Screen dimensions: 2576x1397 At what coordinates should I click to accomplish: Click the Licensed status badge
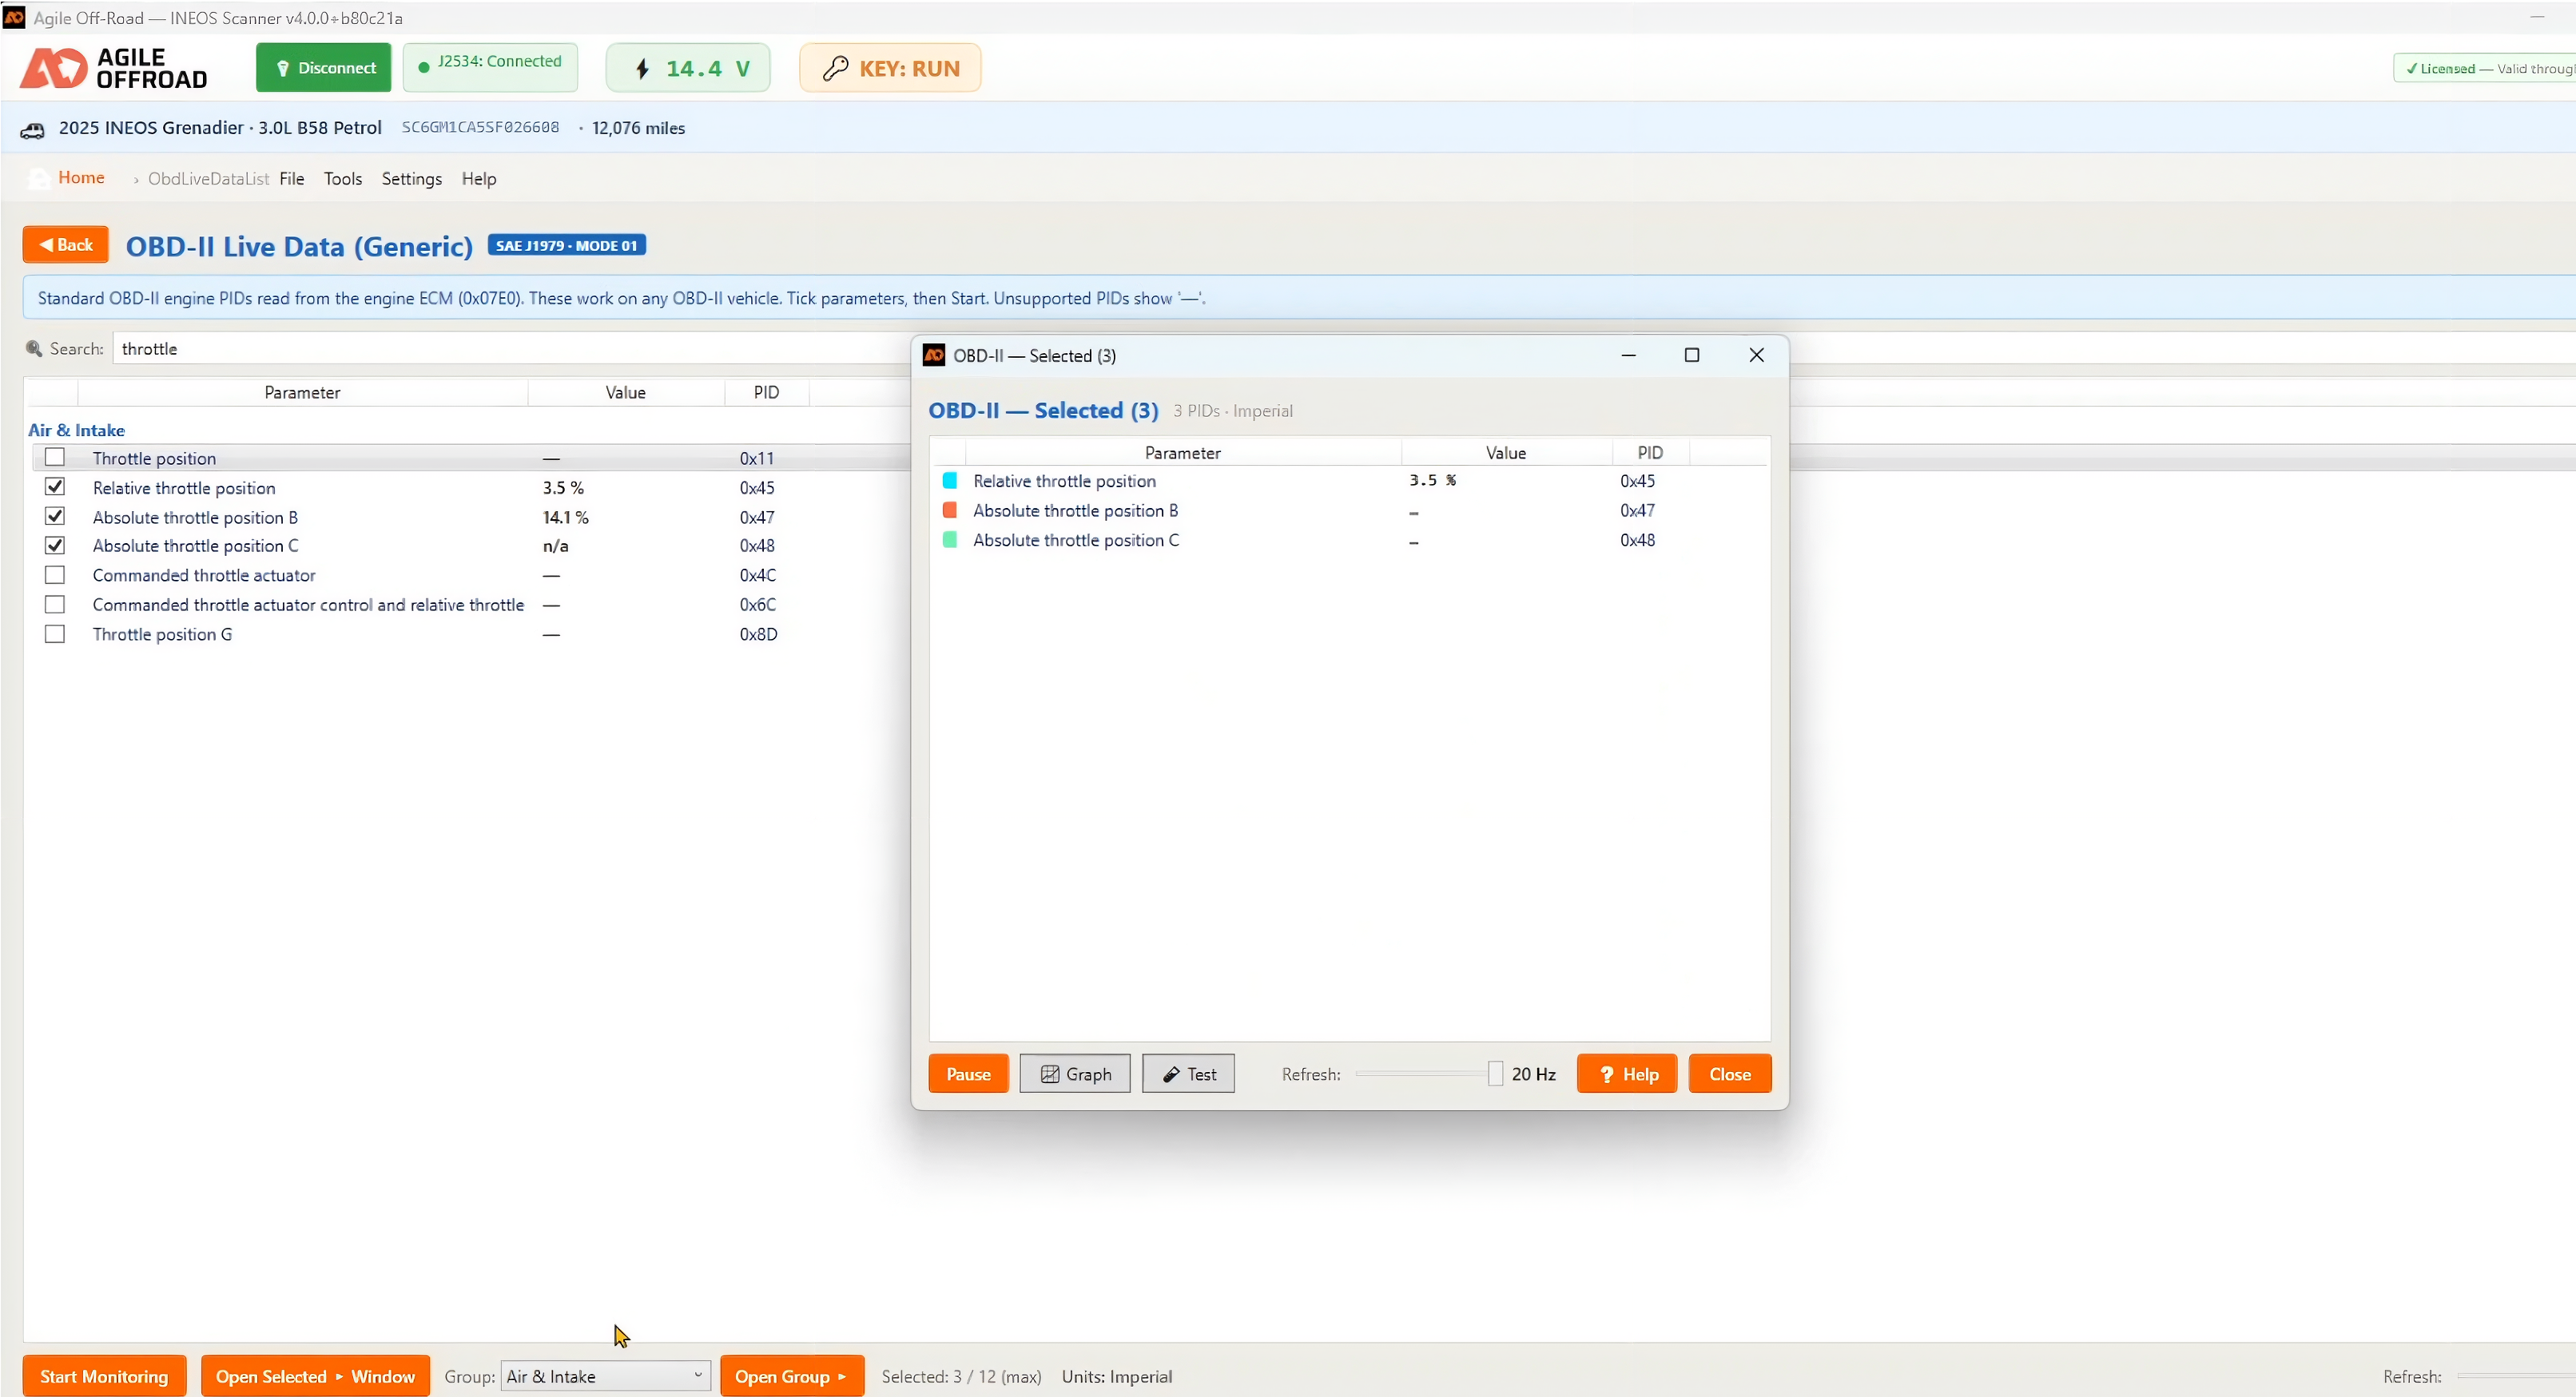(2484, 68)
